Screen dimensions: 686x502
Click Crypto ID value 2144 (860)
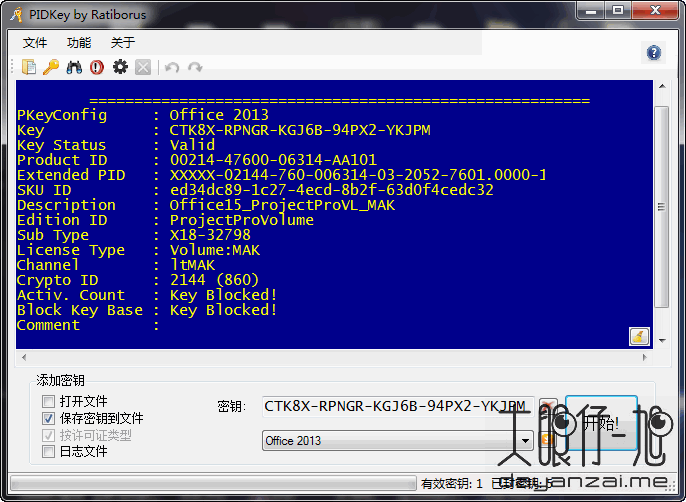pyautogui.click(x=214, y=280)
